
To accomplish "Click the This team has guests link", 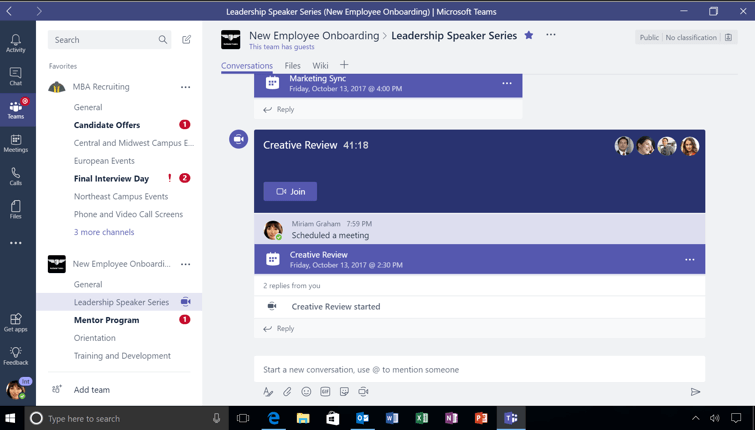I will (x=282, y=47).
